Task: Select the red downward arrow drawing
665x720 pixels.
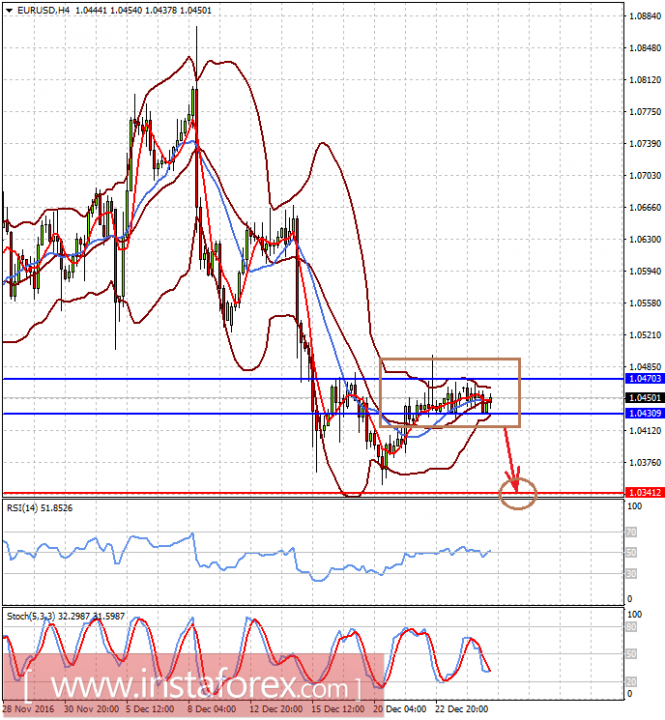Action: pyautogui.click(x=511, y=459)
